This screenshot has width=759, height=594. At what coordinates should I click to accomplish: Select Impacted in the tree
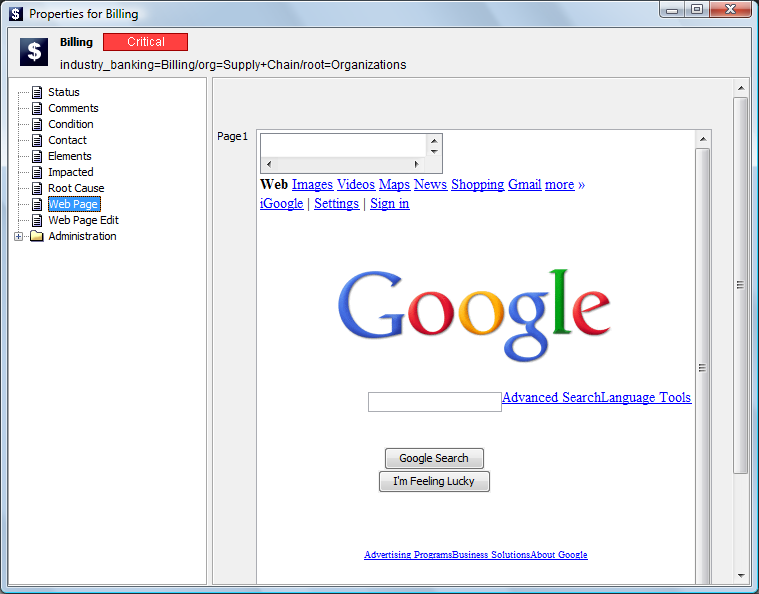point(71,172)
